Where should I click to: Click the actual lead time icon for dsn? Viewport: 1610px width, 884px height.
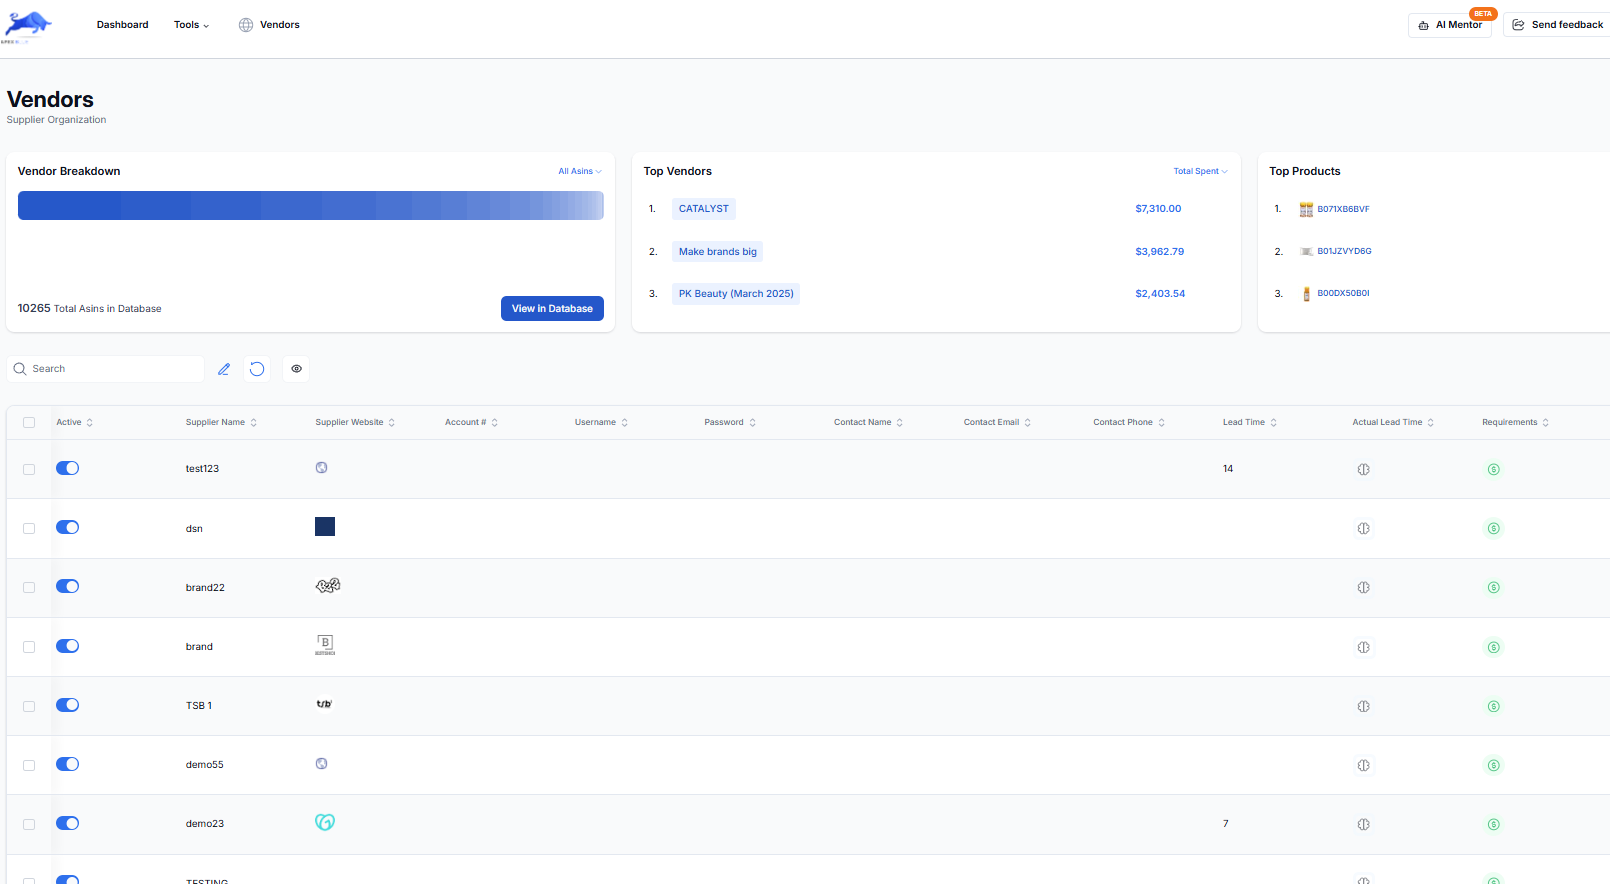[1363, 528]
